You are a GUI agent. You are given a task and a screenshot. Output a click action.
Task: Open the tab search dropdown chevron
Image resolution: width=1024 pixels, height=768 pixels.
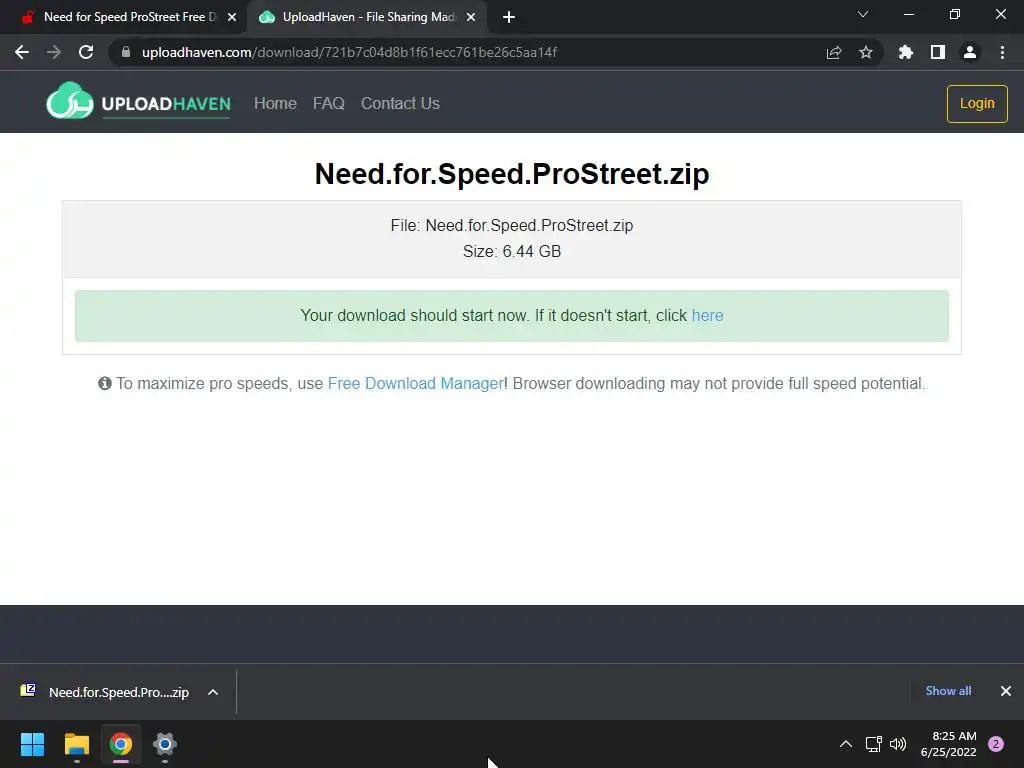(x=863, y=14)
